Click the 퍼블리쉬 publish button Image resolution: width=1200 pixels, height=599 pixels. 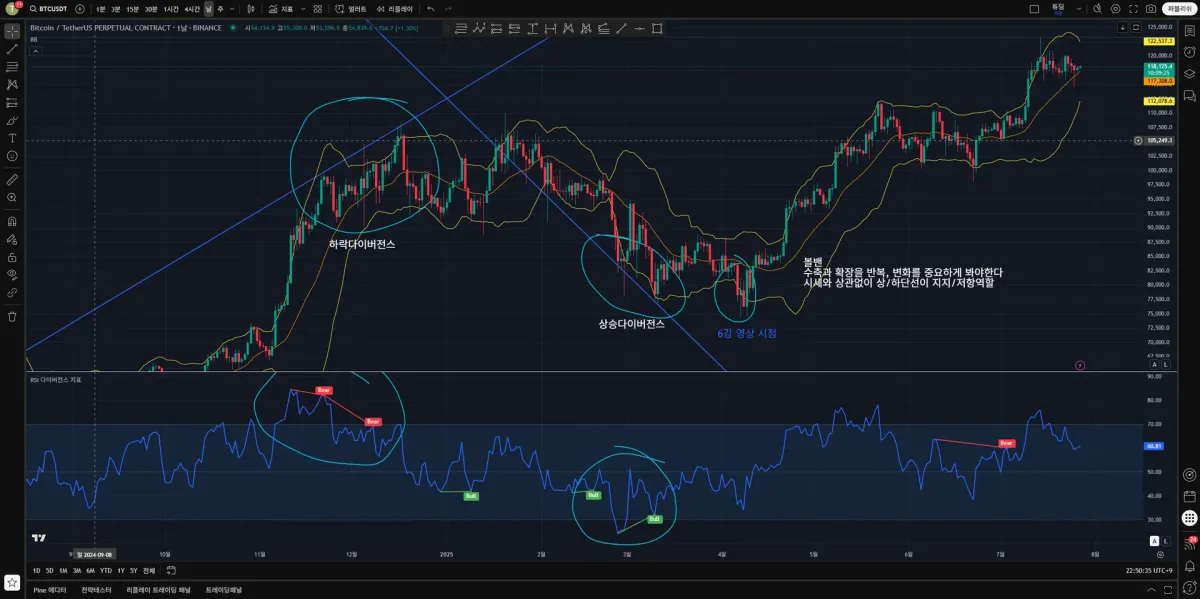click(1178, 8)
